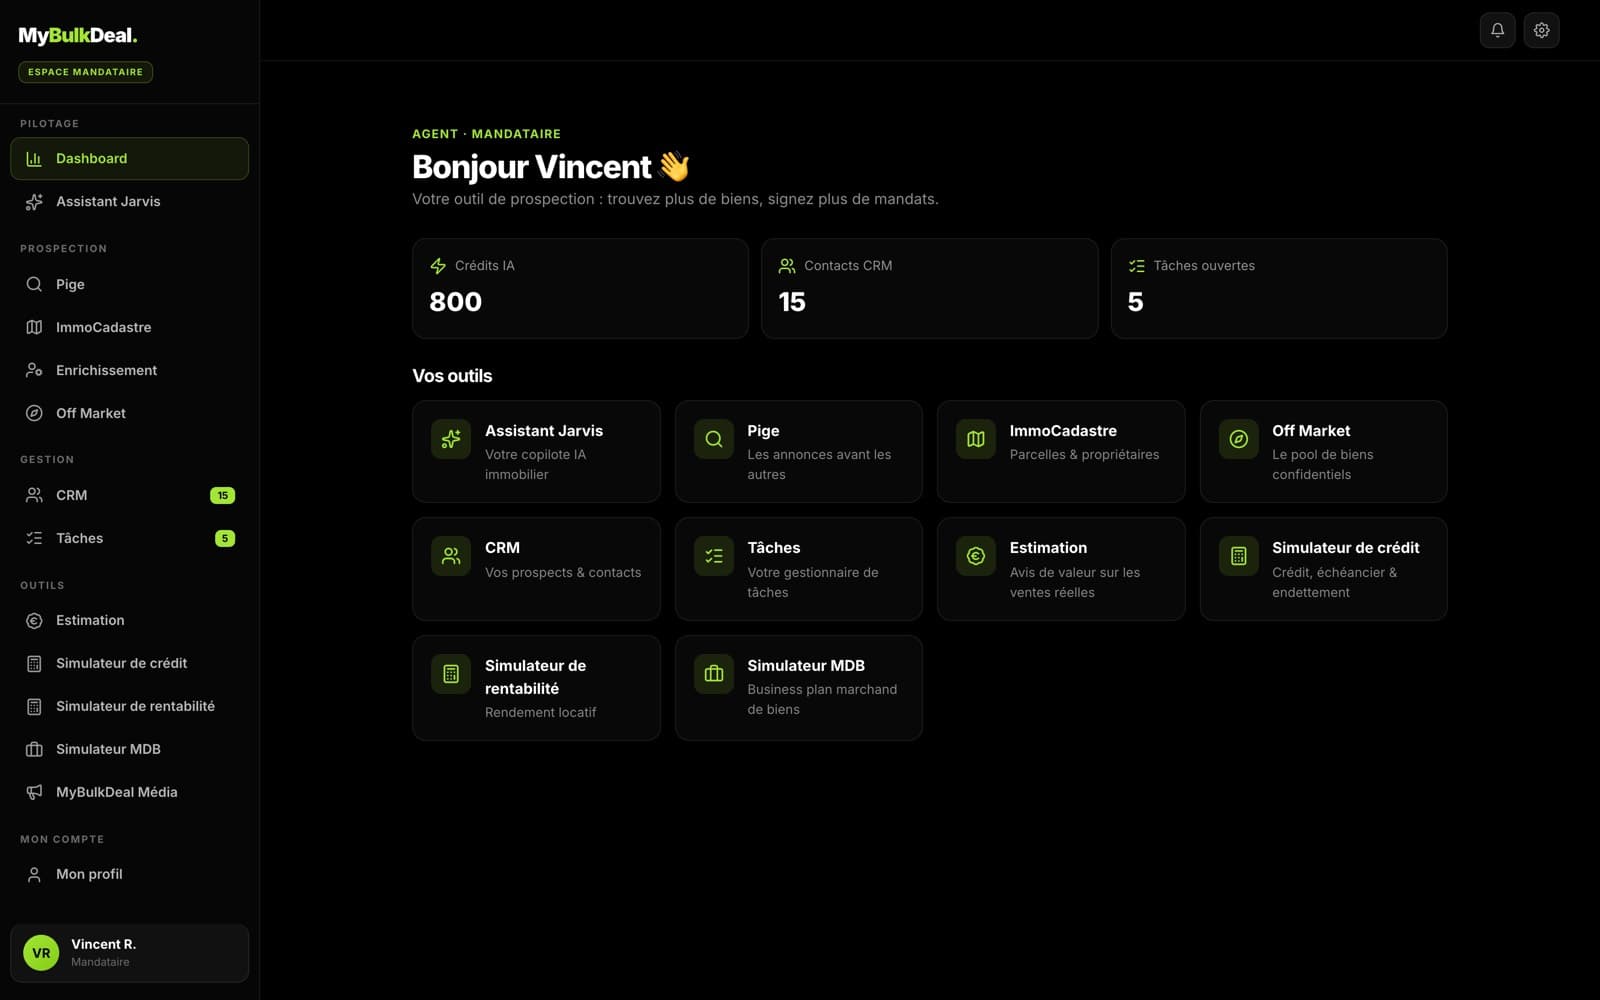Click Simulateur MDB card briefcase icon
The height and width of the screenshot is (1000, 1600).
coord(714,674)
